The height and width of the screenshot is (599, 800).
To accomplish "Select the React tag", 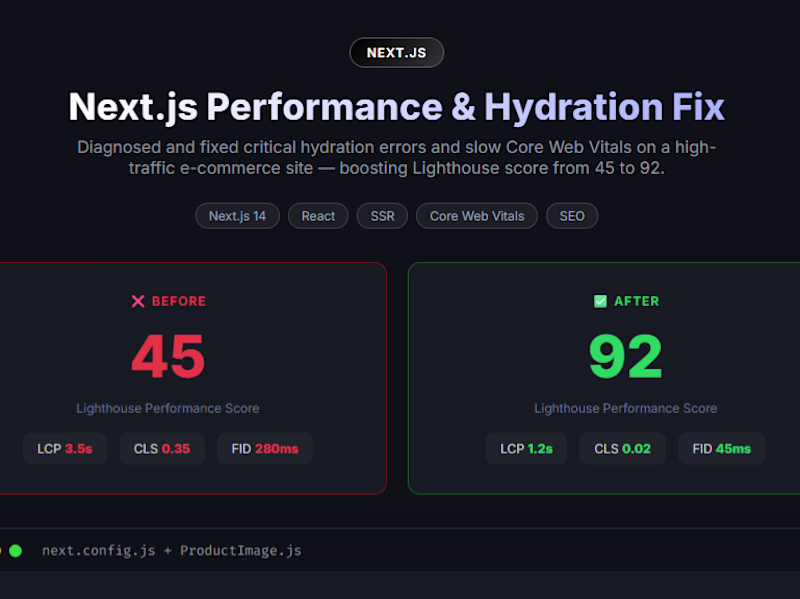I will (x=318, y=216).
